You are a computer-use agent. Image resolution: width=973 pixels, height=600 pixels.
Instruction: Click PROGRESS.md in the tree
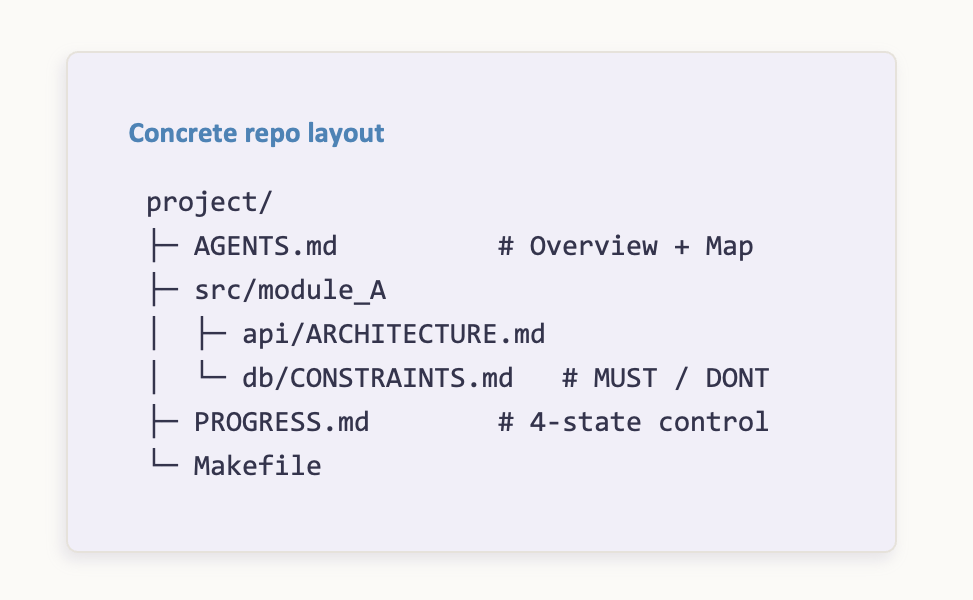click(x=282, y=423)
